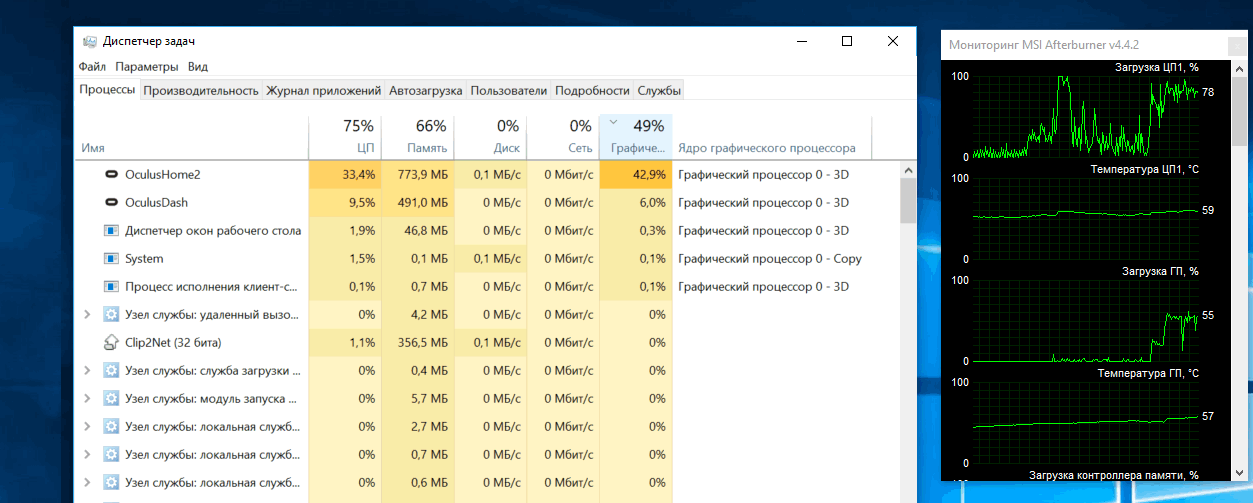Expand Узел службы: служба загрузки row

89,370
